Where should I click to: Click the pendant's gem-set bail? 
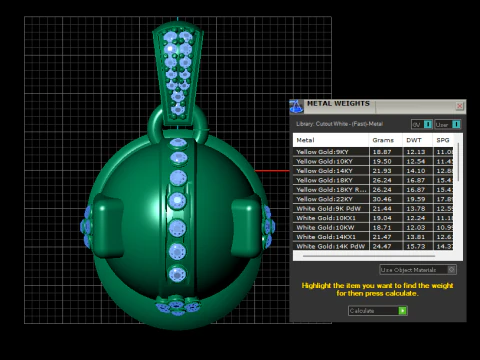[178, 73]
